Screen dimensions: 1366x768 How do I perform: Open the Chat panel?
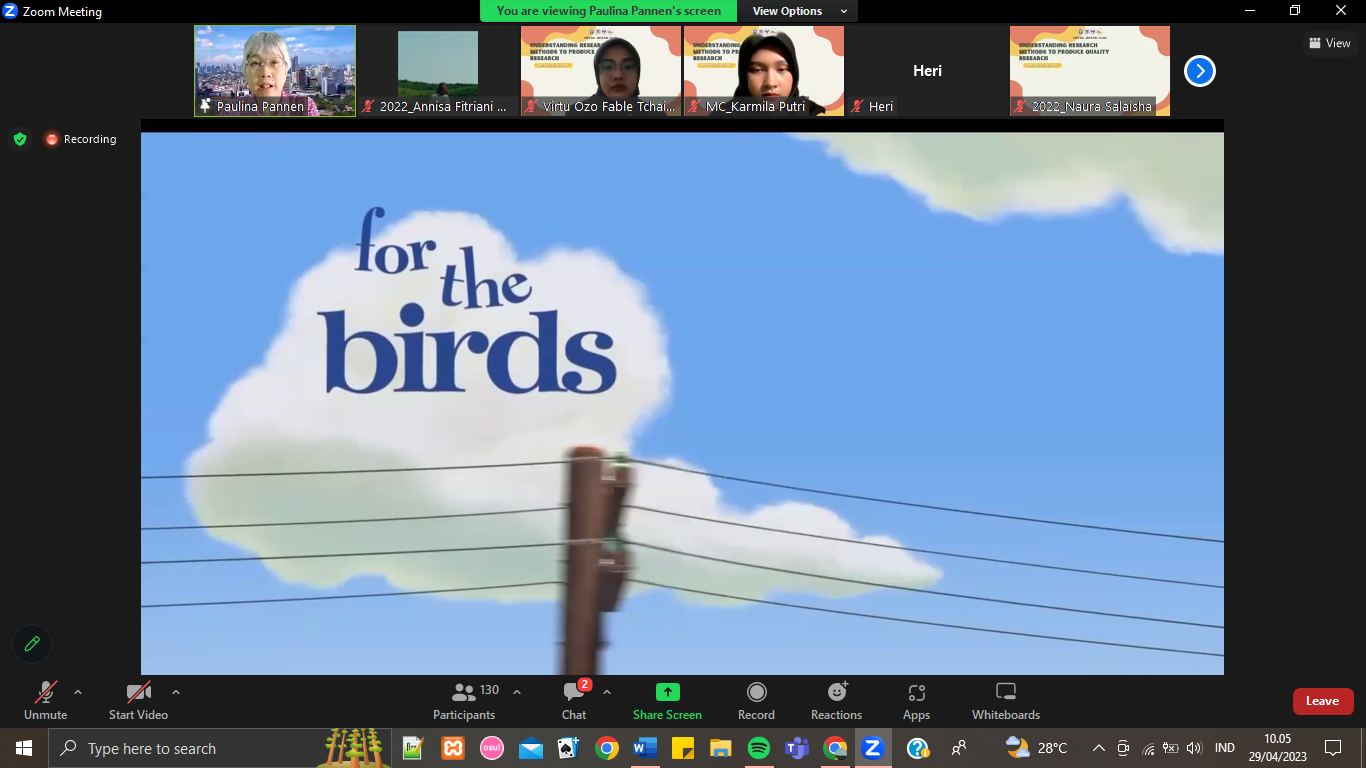point(574,701)
